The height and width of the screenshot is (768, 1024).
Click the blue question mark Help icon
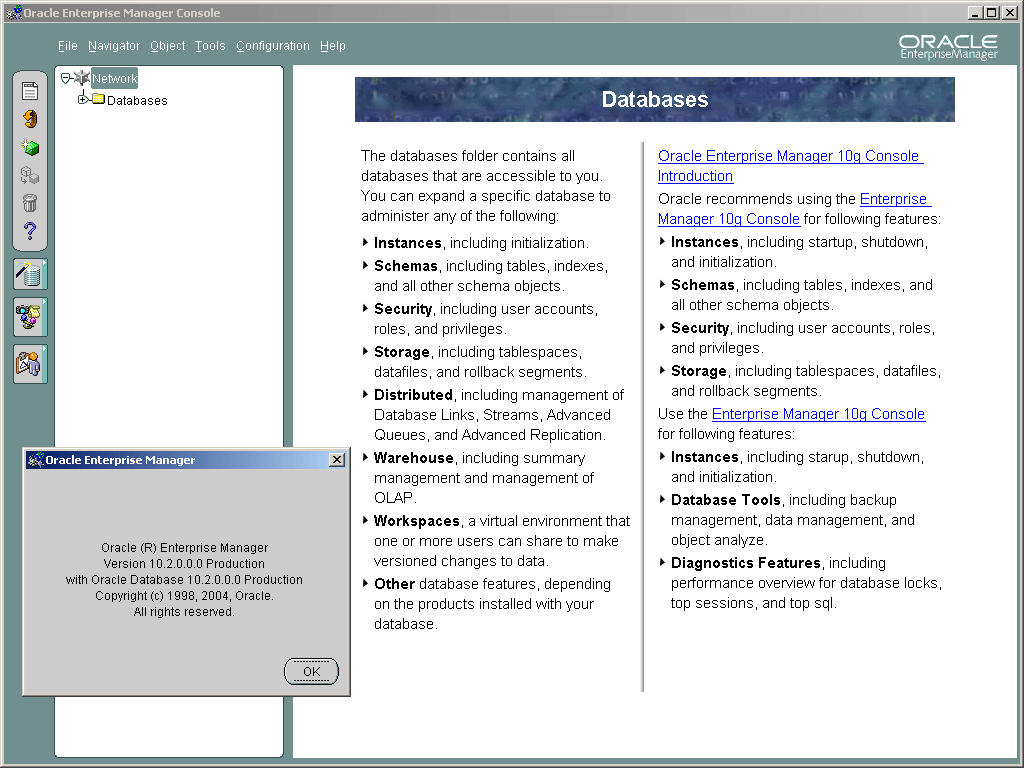pyautogui.click(x=30, y=231)
